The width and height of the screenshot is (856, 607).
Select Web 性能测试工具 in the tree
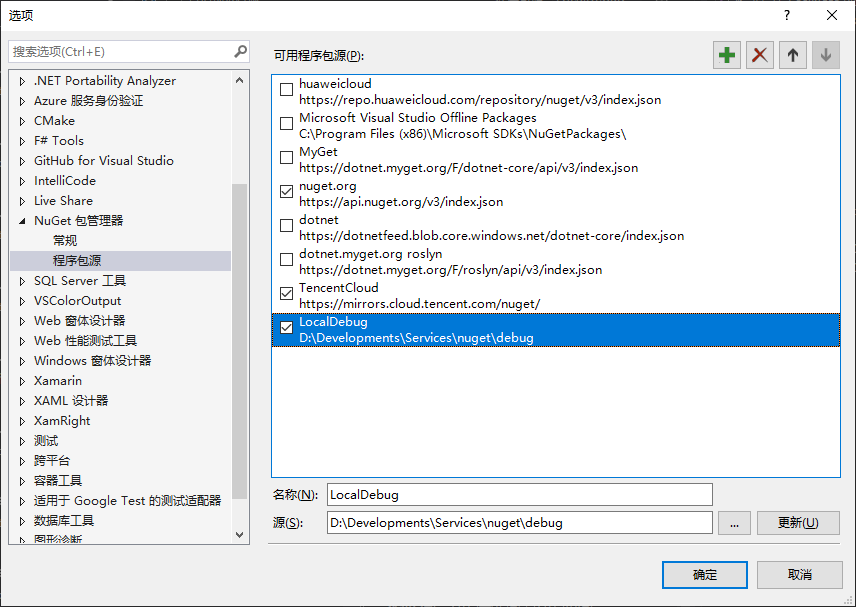85,341
